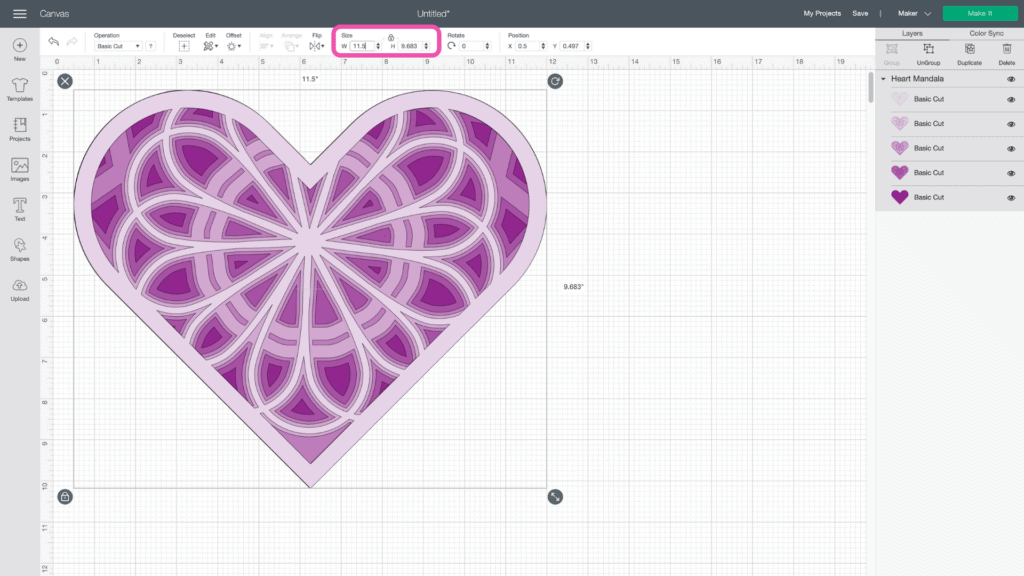Select the darkest purple heart layer thumbnail

pyautogui.click(x=899, y=197)
